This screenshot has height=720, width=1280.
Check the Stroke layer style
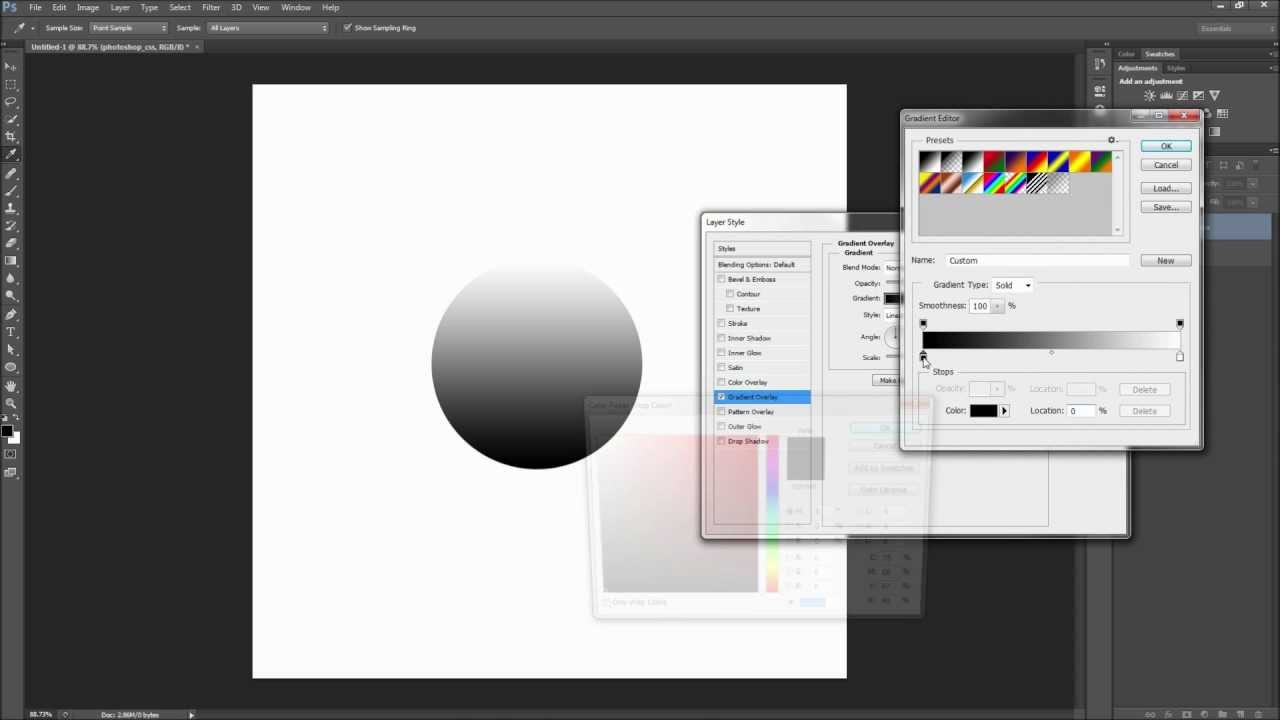[721, 323]
